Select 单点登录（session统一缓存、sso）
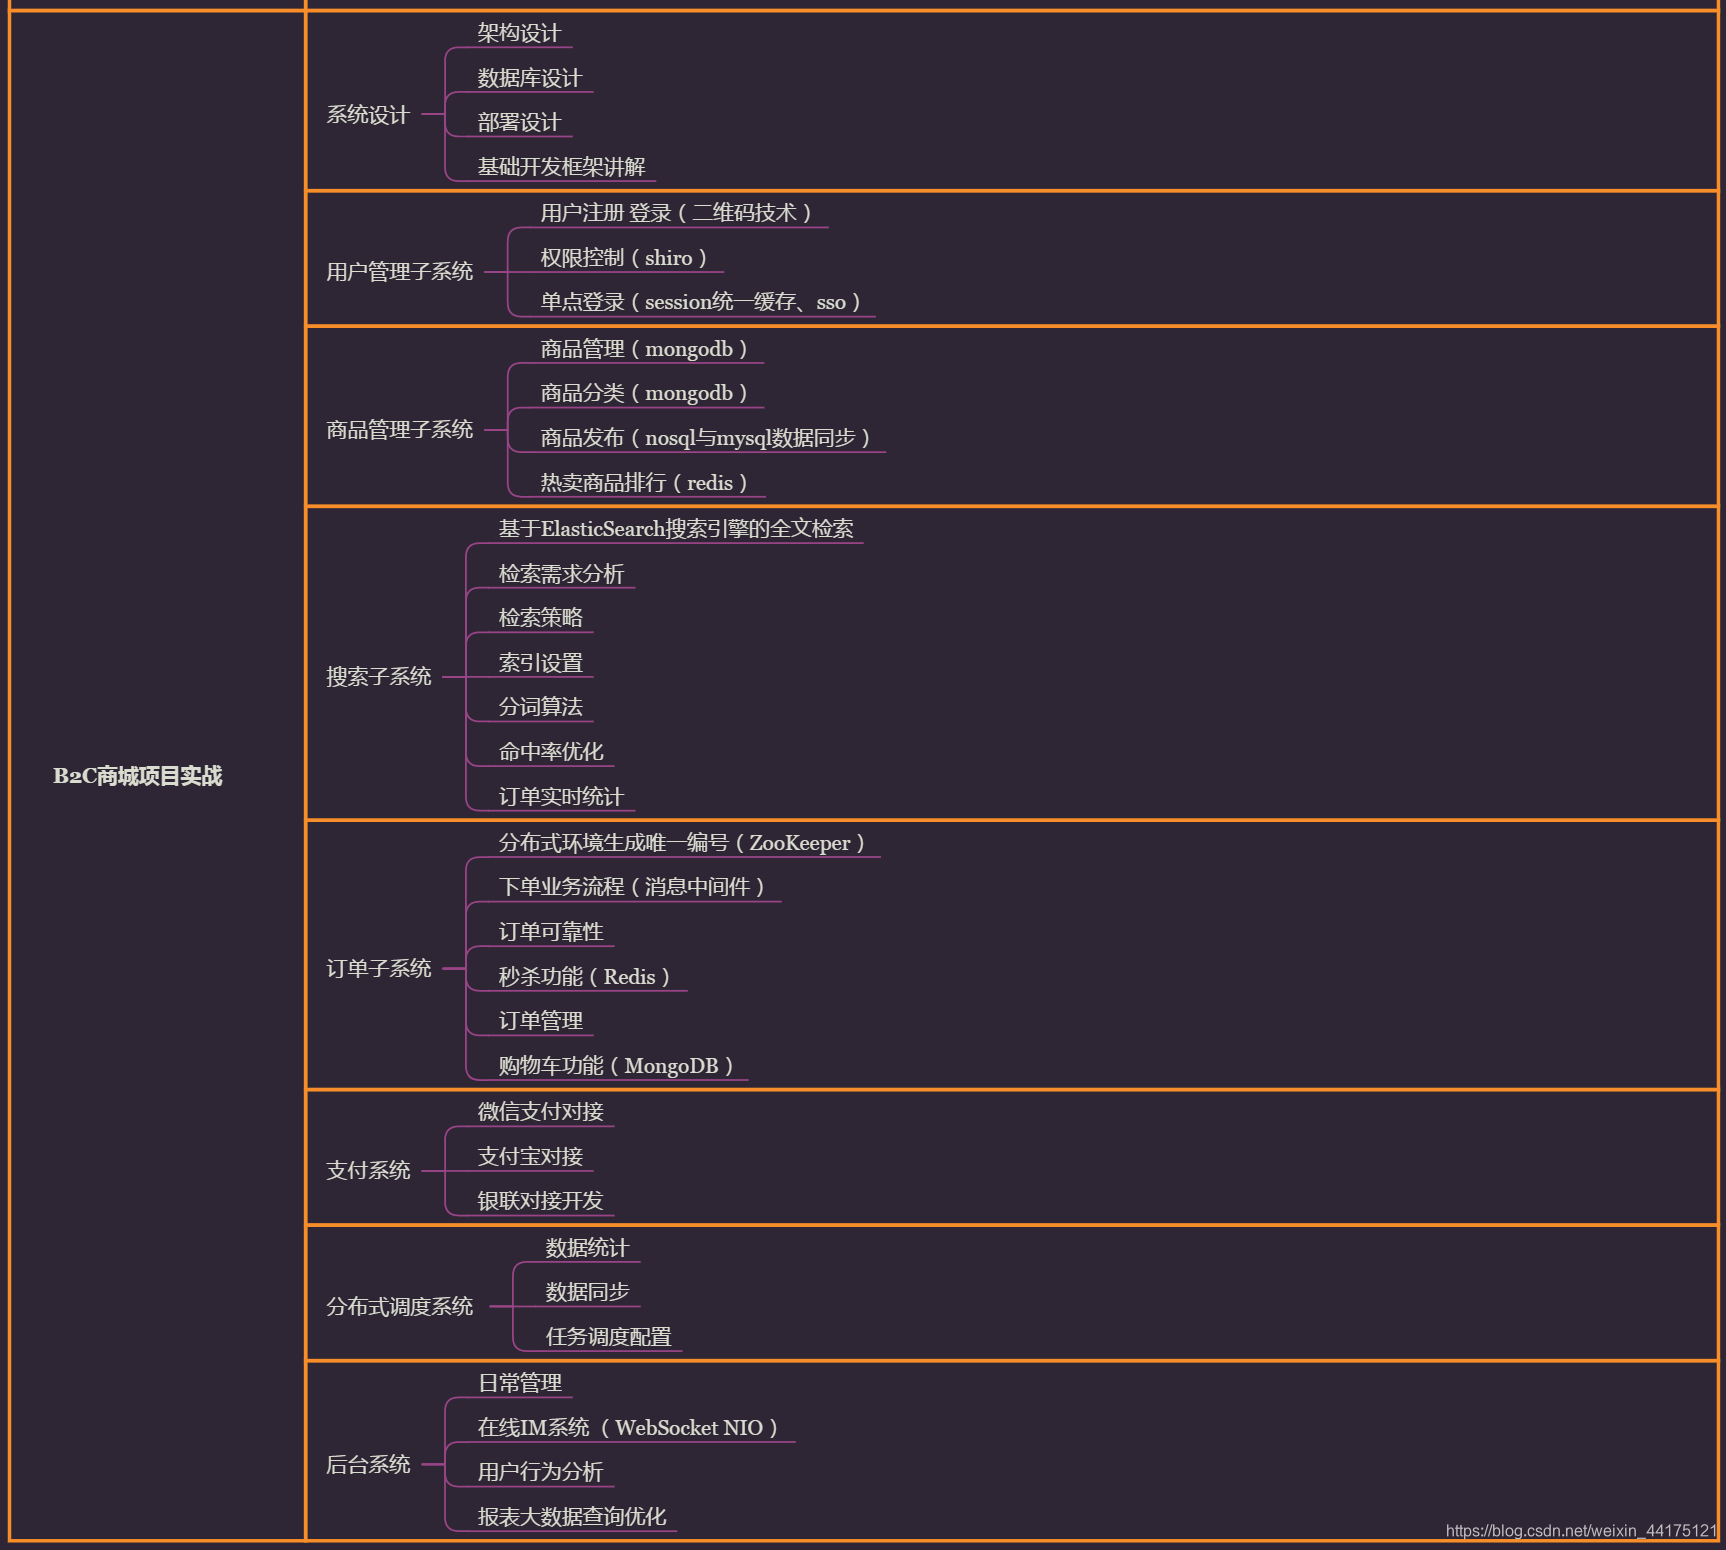 [x=702, y=302]
